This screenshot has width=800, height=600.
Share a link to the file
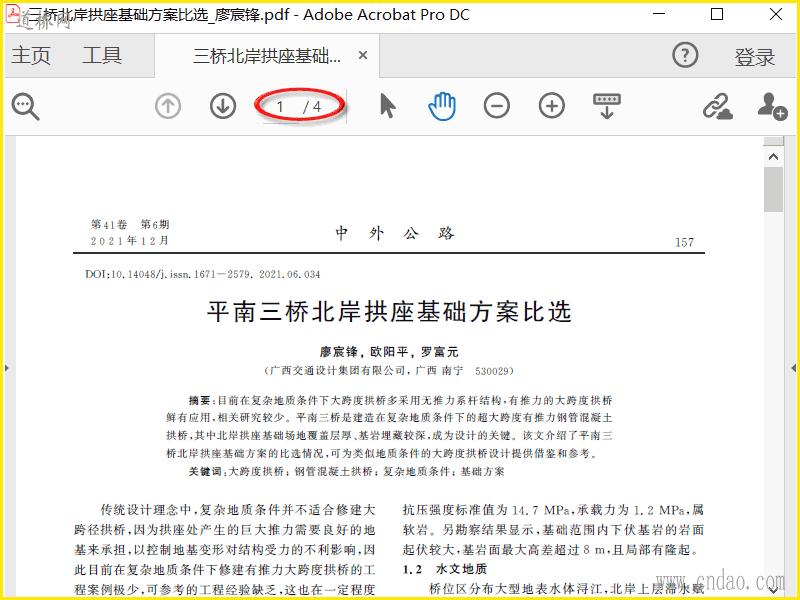pyautogui.click(x=718, y=106)
